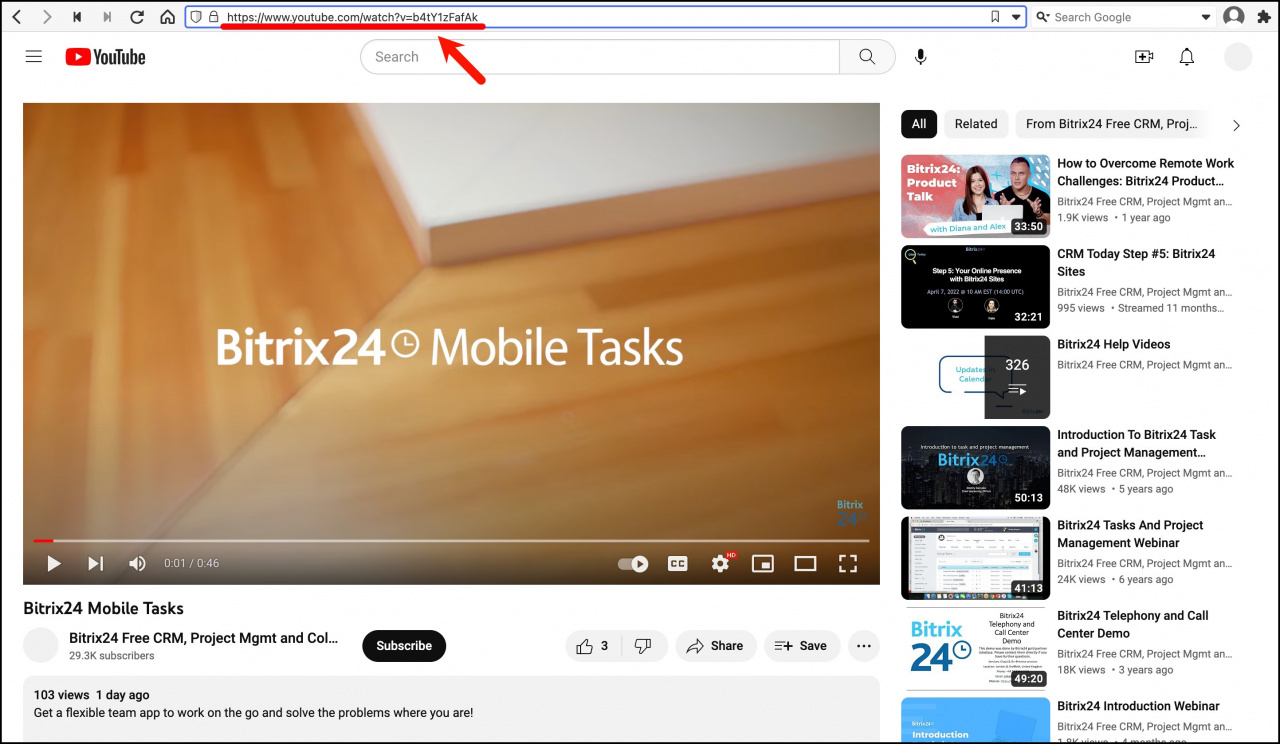Viewport: 1280px width, 744px height.
Task: Enter full screen mode
Action: point(848,564)
